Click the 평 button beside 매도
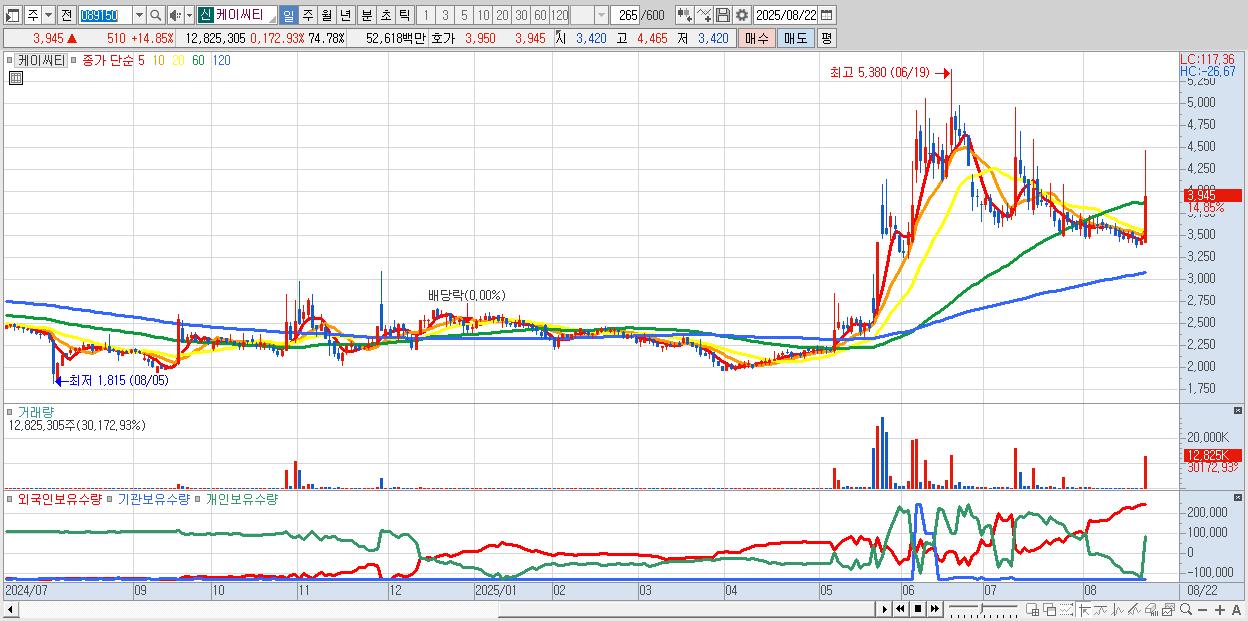Image resolution: width=1248 pixels, height=621 pixels. (826, 38)
